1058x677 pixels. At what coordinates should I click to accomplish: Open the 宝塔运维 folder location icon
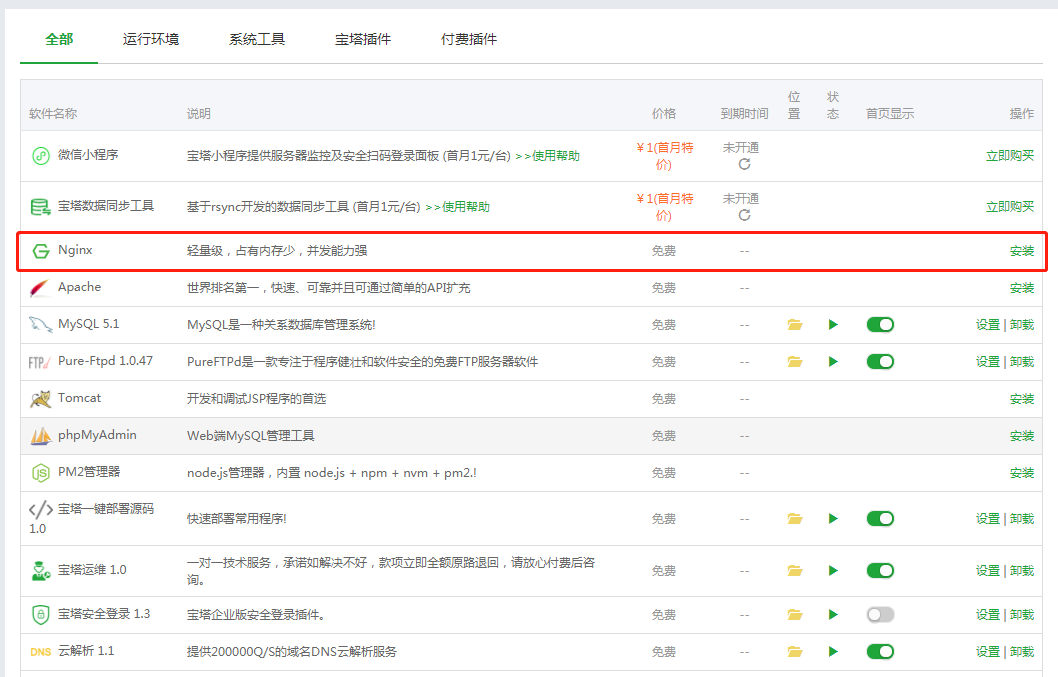coord(795,571)
